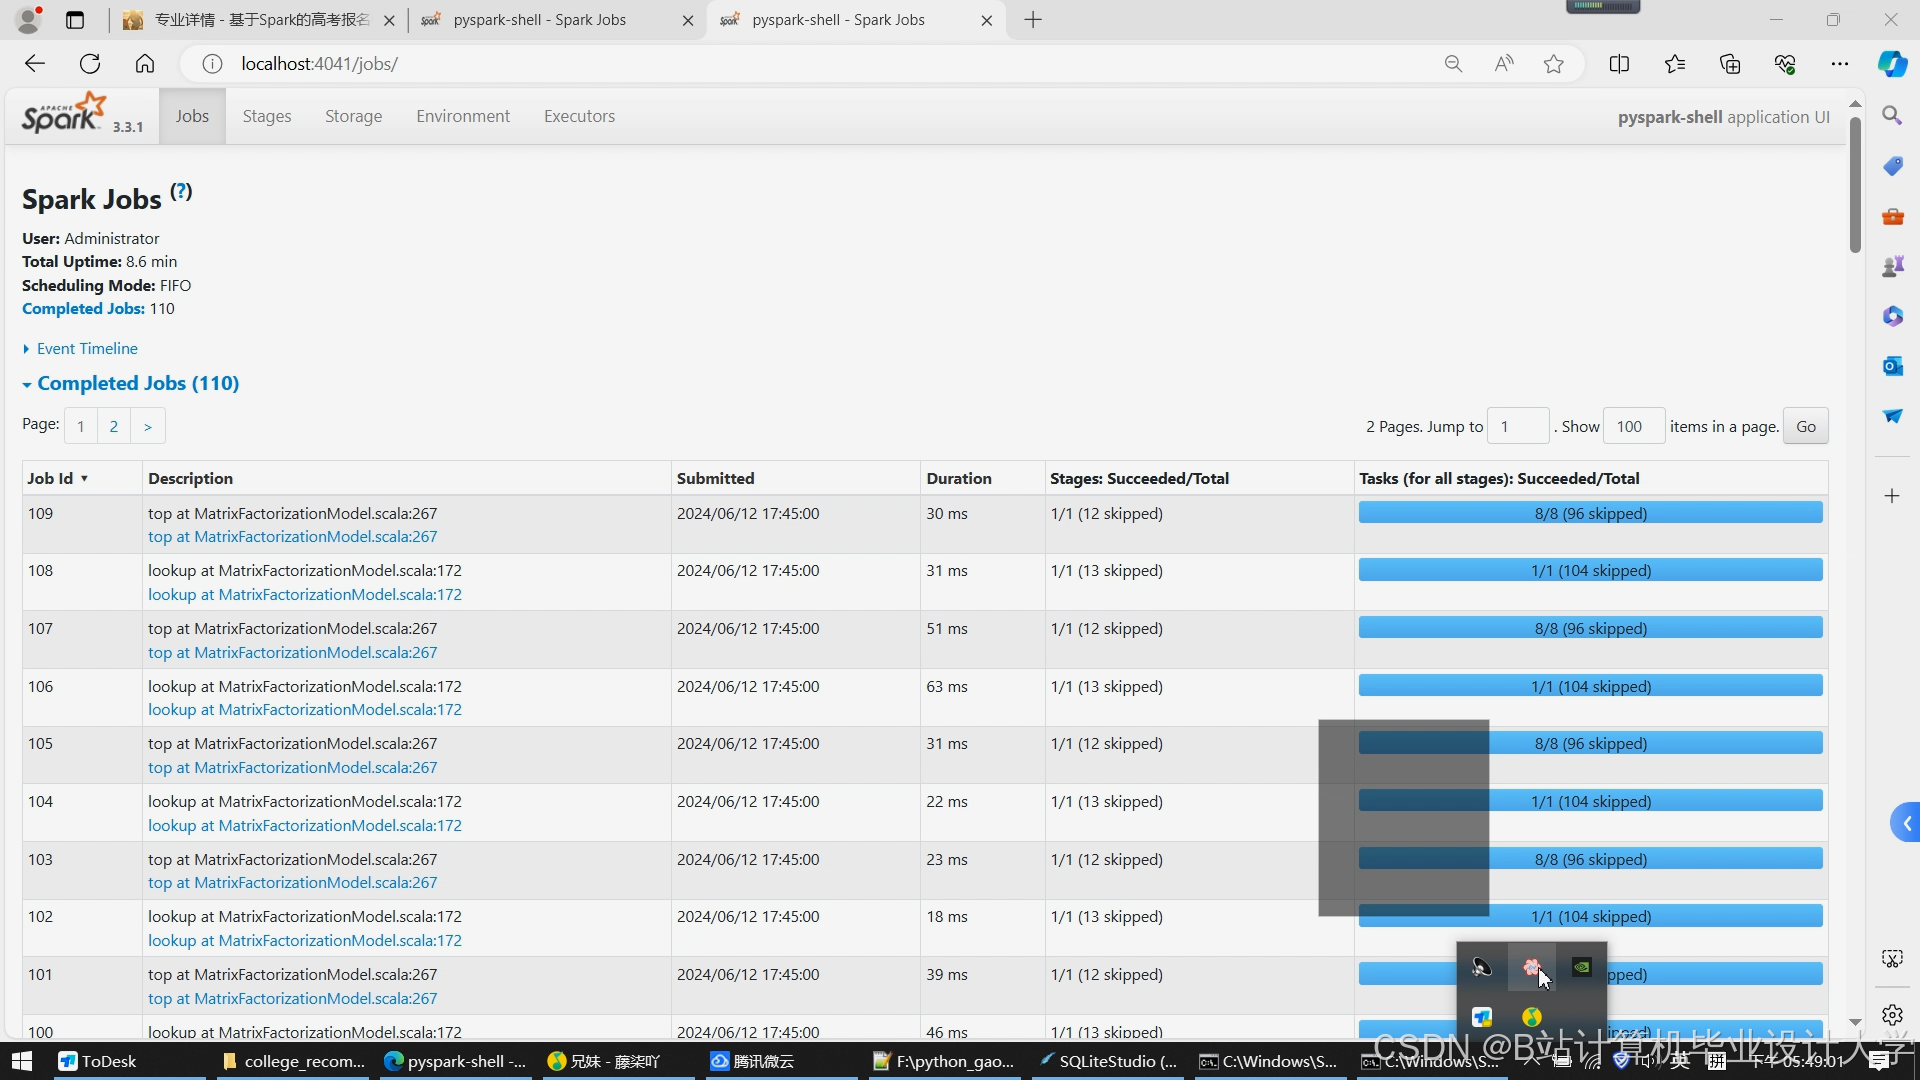Open Outlook icon in Edge sidebar
Image resolution: width=1920 pixels, height=1080 pixels.
click(x=1892, y=366)
